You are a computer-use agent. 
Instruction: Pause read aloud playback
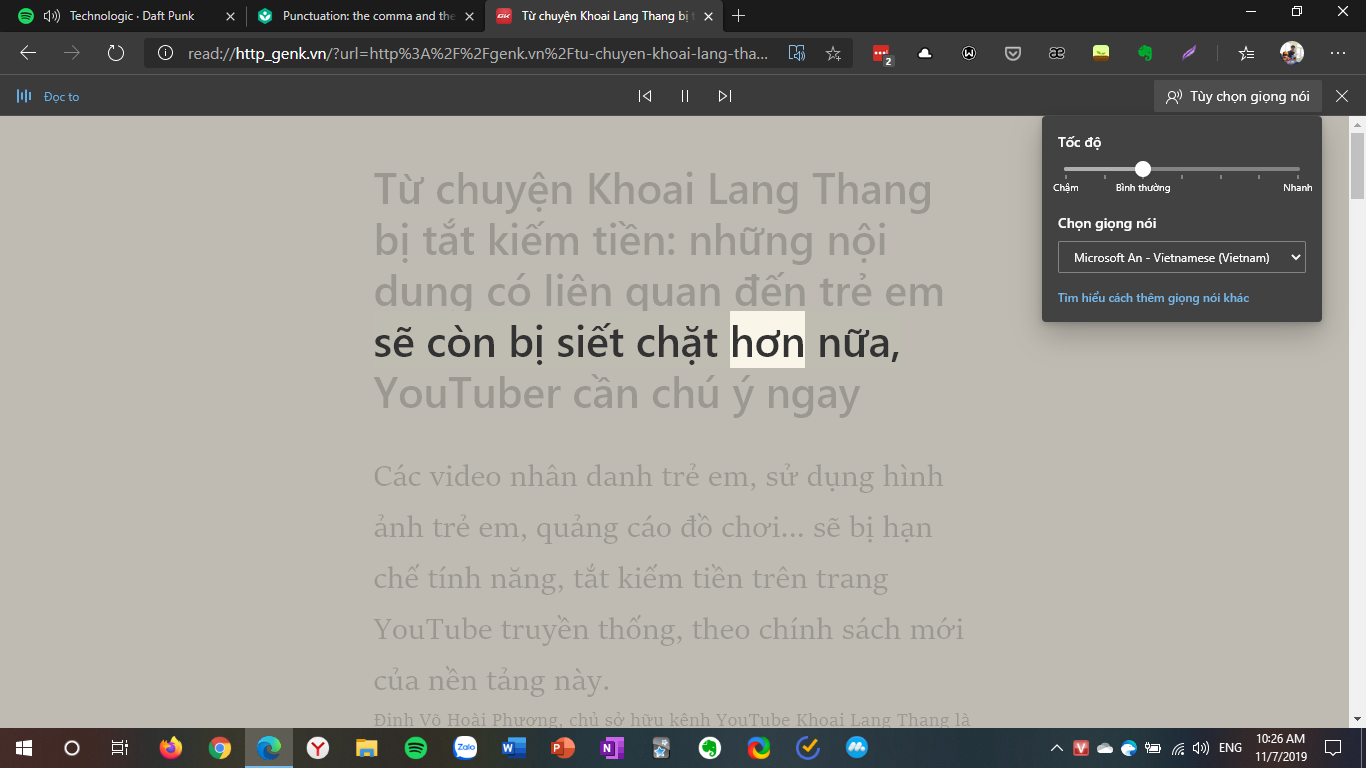coord(685,96)
